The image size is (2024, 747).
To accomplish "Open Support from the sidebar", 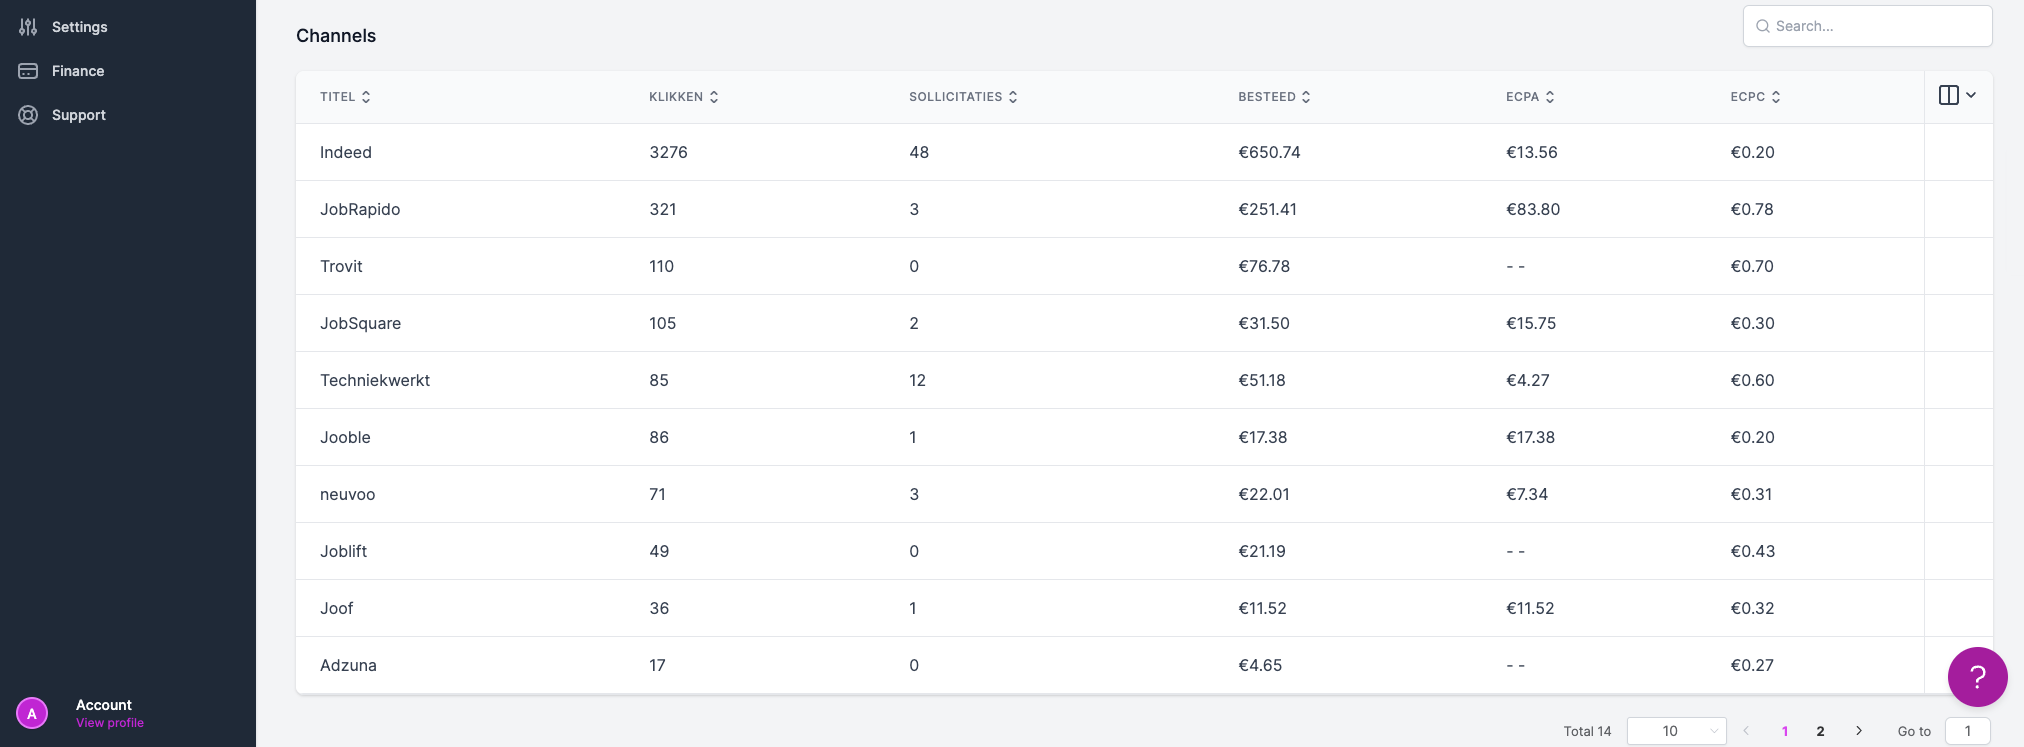I will pos(79,115).
